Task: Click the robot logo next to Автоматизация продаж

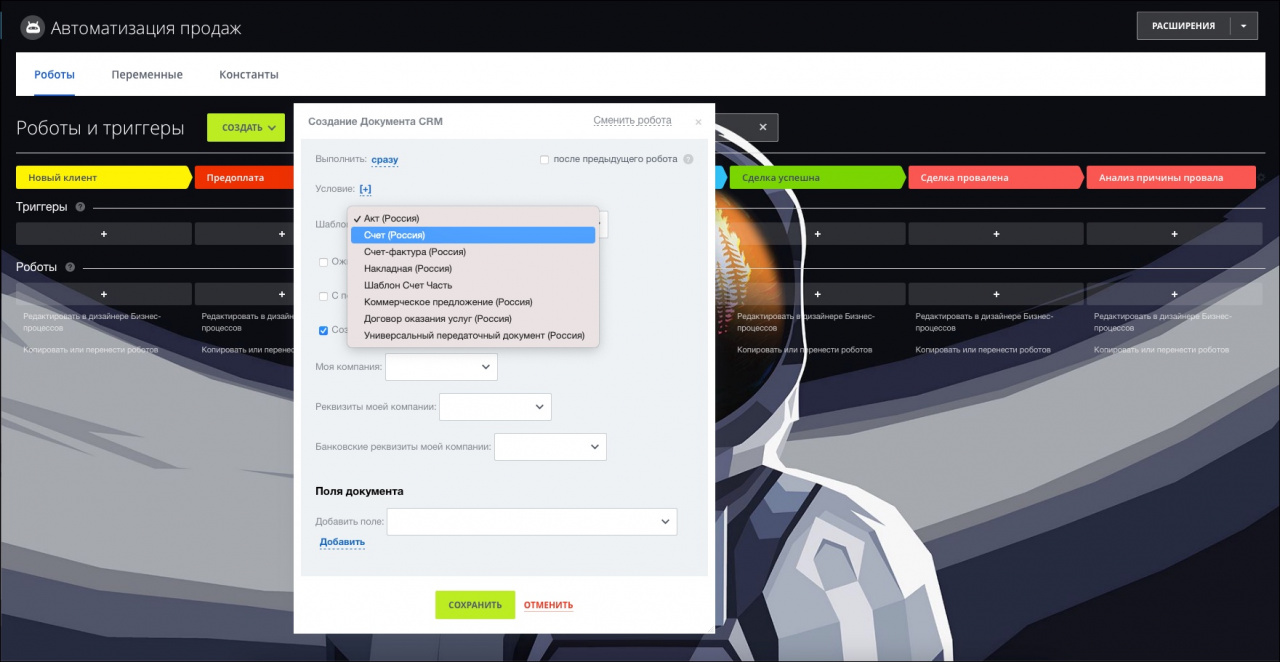Action: click(x=33, y=27)
